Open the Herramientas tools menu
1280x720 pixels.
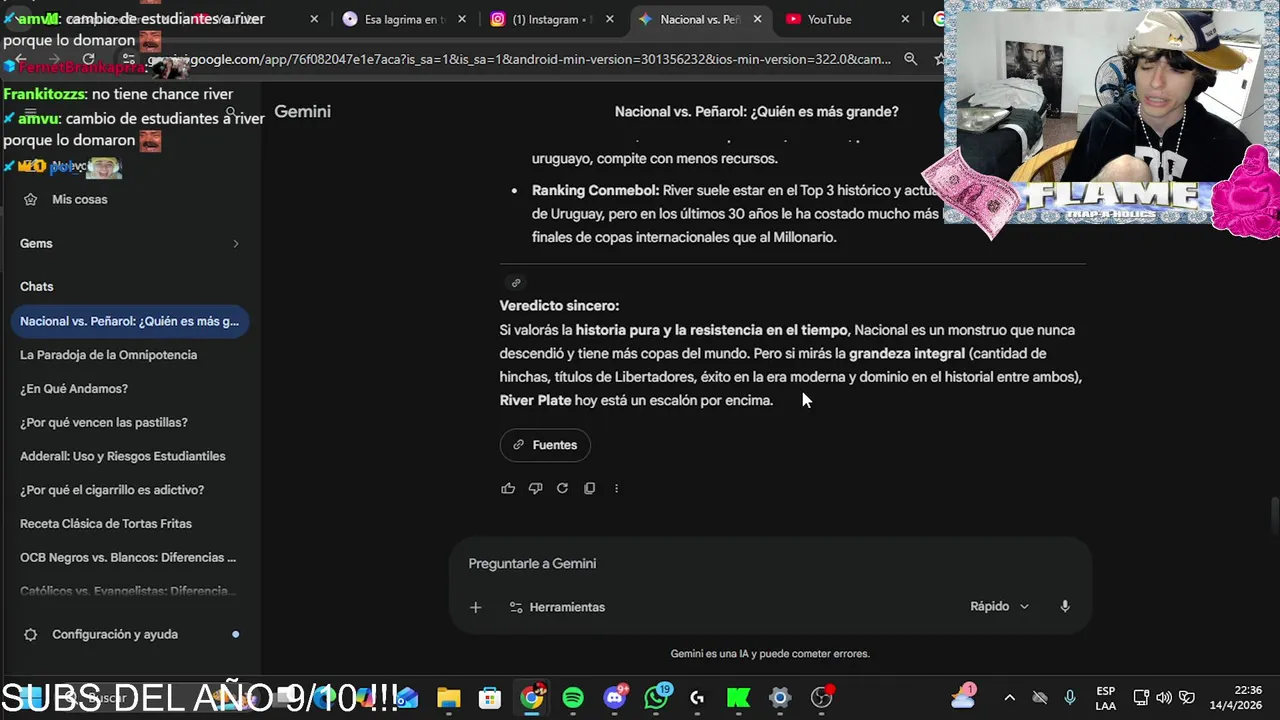coord(557,607)
